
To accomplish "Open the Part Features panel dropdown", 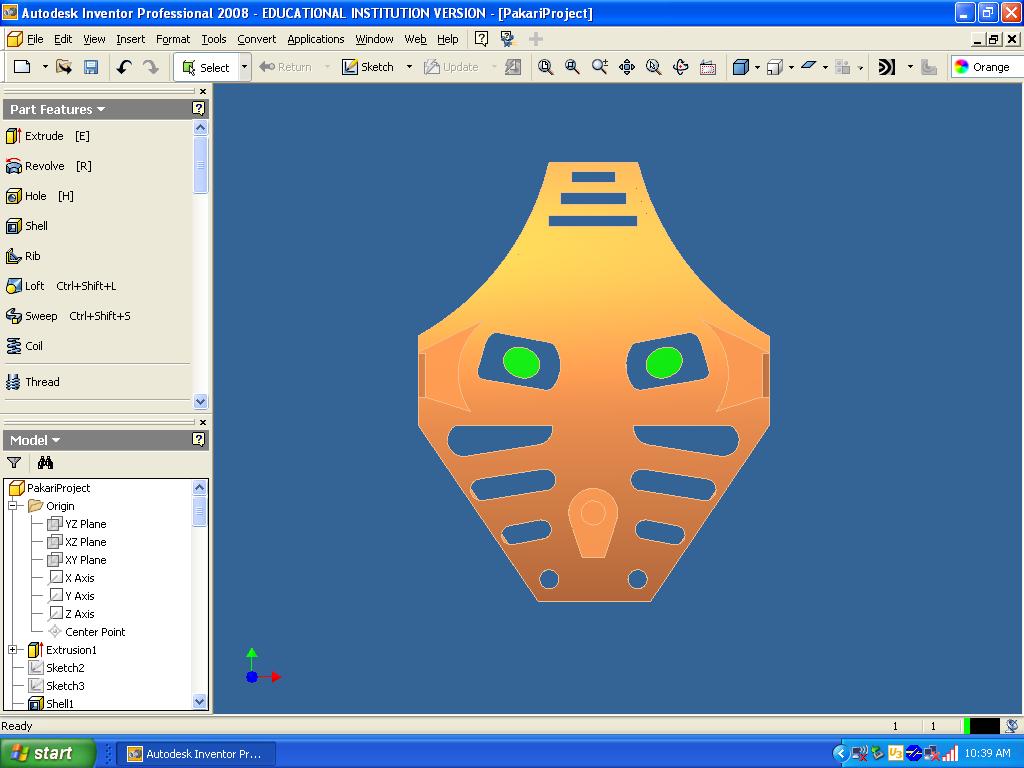I will tap(57, 109).
